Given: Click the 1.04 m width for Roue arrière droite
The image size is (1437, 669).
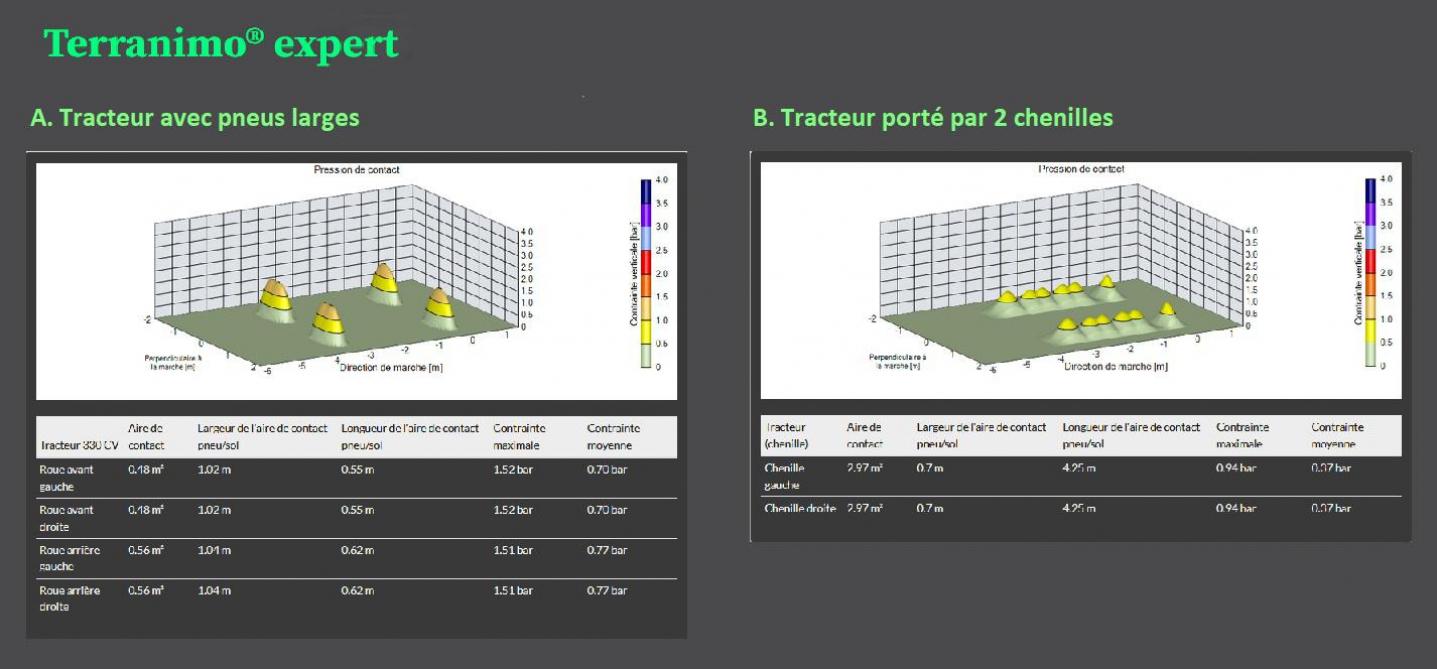Looking at the screenshot, I should click(x=214, y=590).
